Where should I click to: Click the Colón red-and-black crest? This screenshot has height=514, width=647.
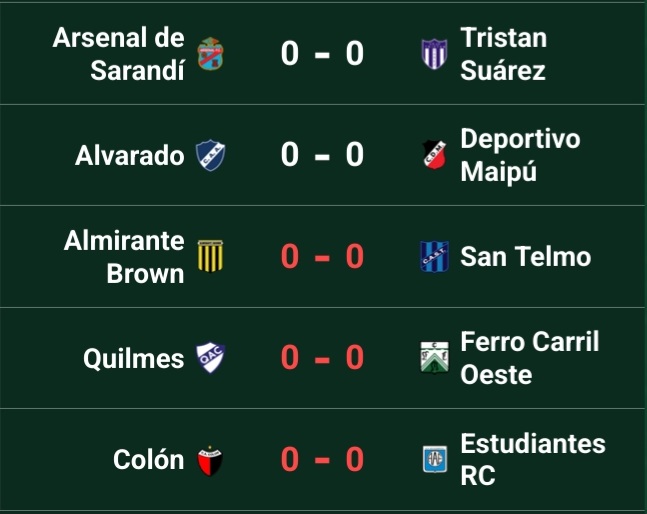coord(210,460)
